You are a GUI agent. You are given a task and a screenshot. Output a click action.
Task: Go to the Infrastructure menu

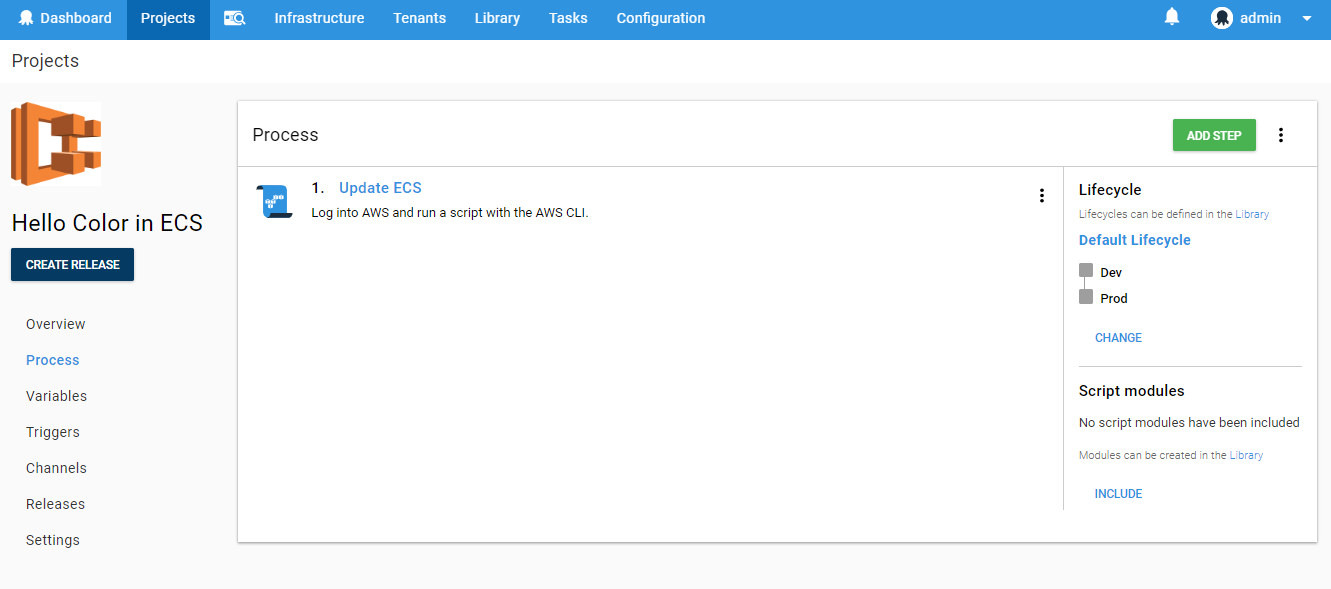[319, 18]
